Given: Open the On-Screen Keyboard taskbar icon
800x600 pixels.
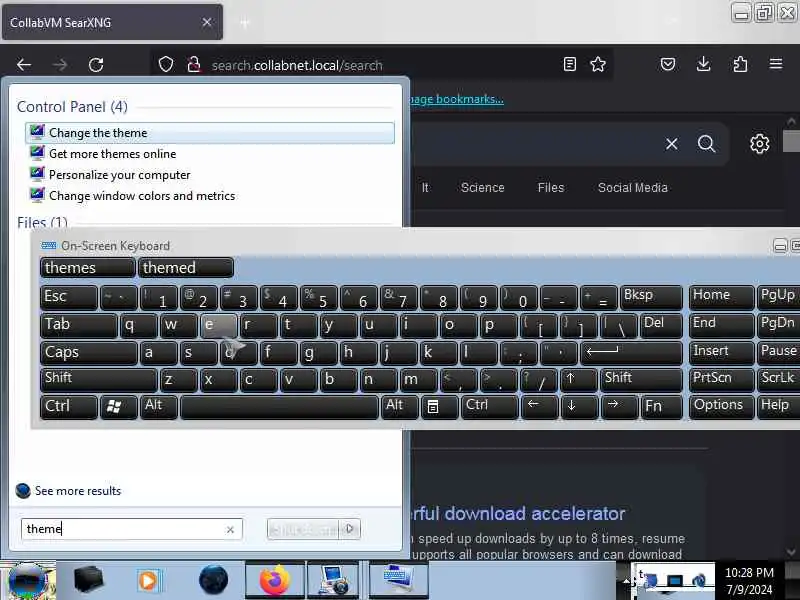Looking at the screenshot, I should 398,581.
